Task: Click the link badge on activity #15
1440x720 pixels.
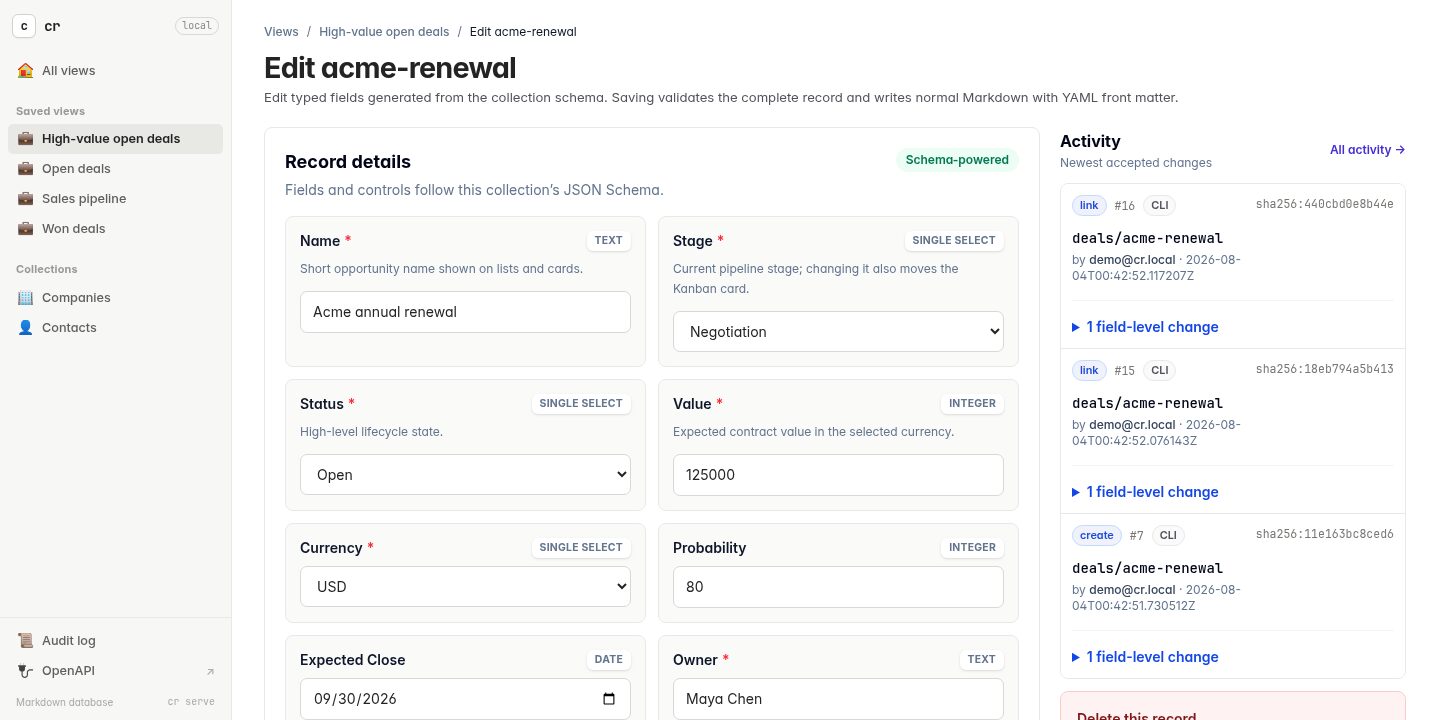Action: click(x=1089, y=370)
